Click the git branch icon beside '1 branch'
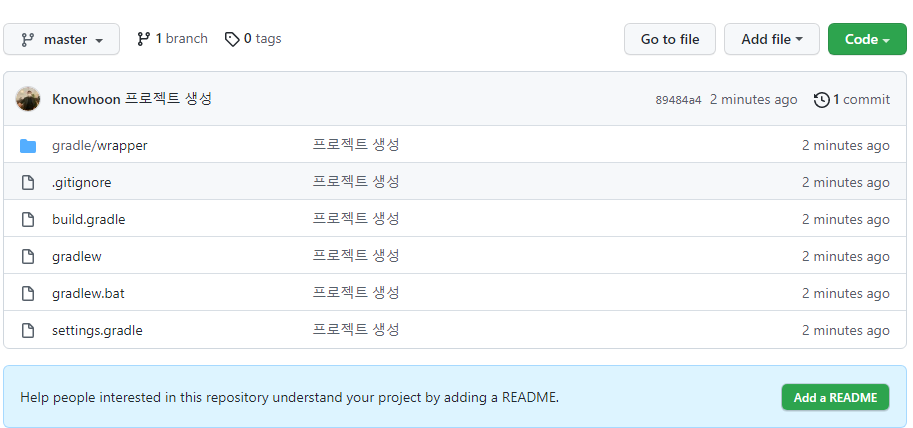Viewport: 913px width, 428px height. pos(143,39)
